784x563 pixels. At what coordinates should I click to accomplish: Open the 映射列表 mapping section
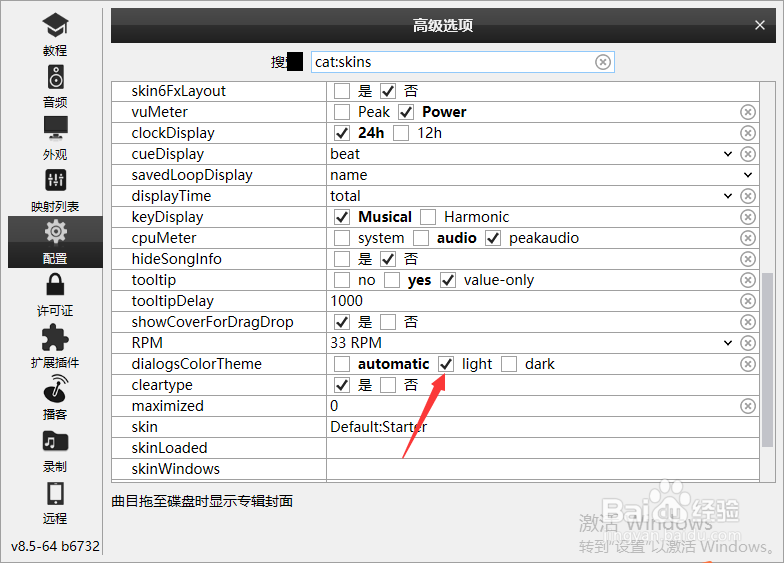pyautogui.click(x=55, y=190)
